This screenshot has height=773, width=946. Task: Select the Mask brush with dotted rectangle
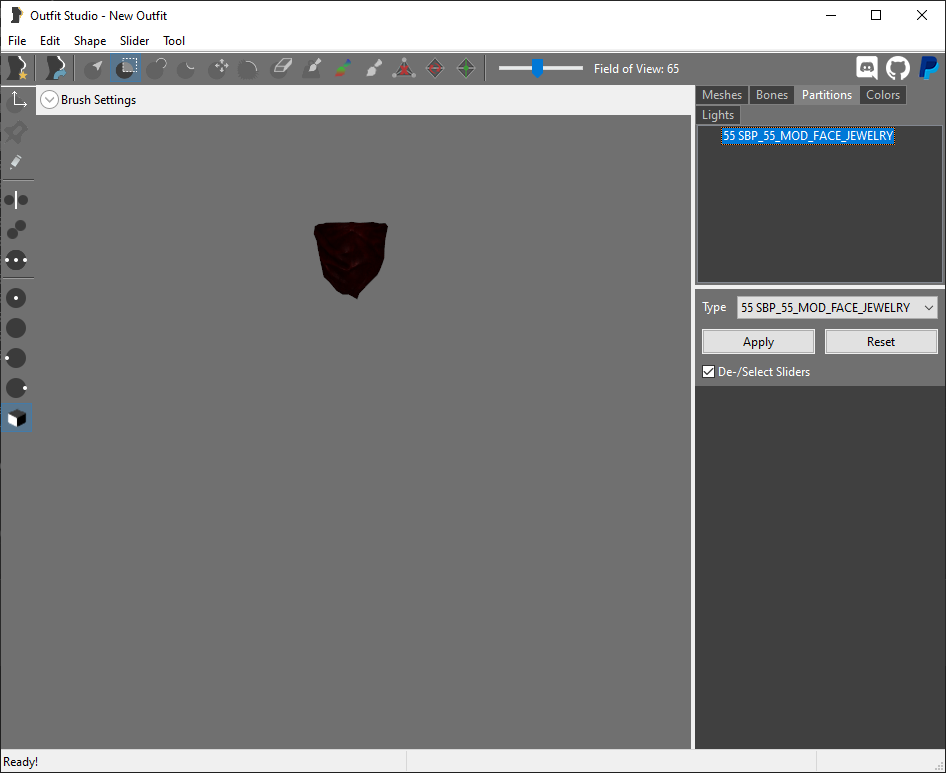(x=125, y=68)
